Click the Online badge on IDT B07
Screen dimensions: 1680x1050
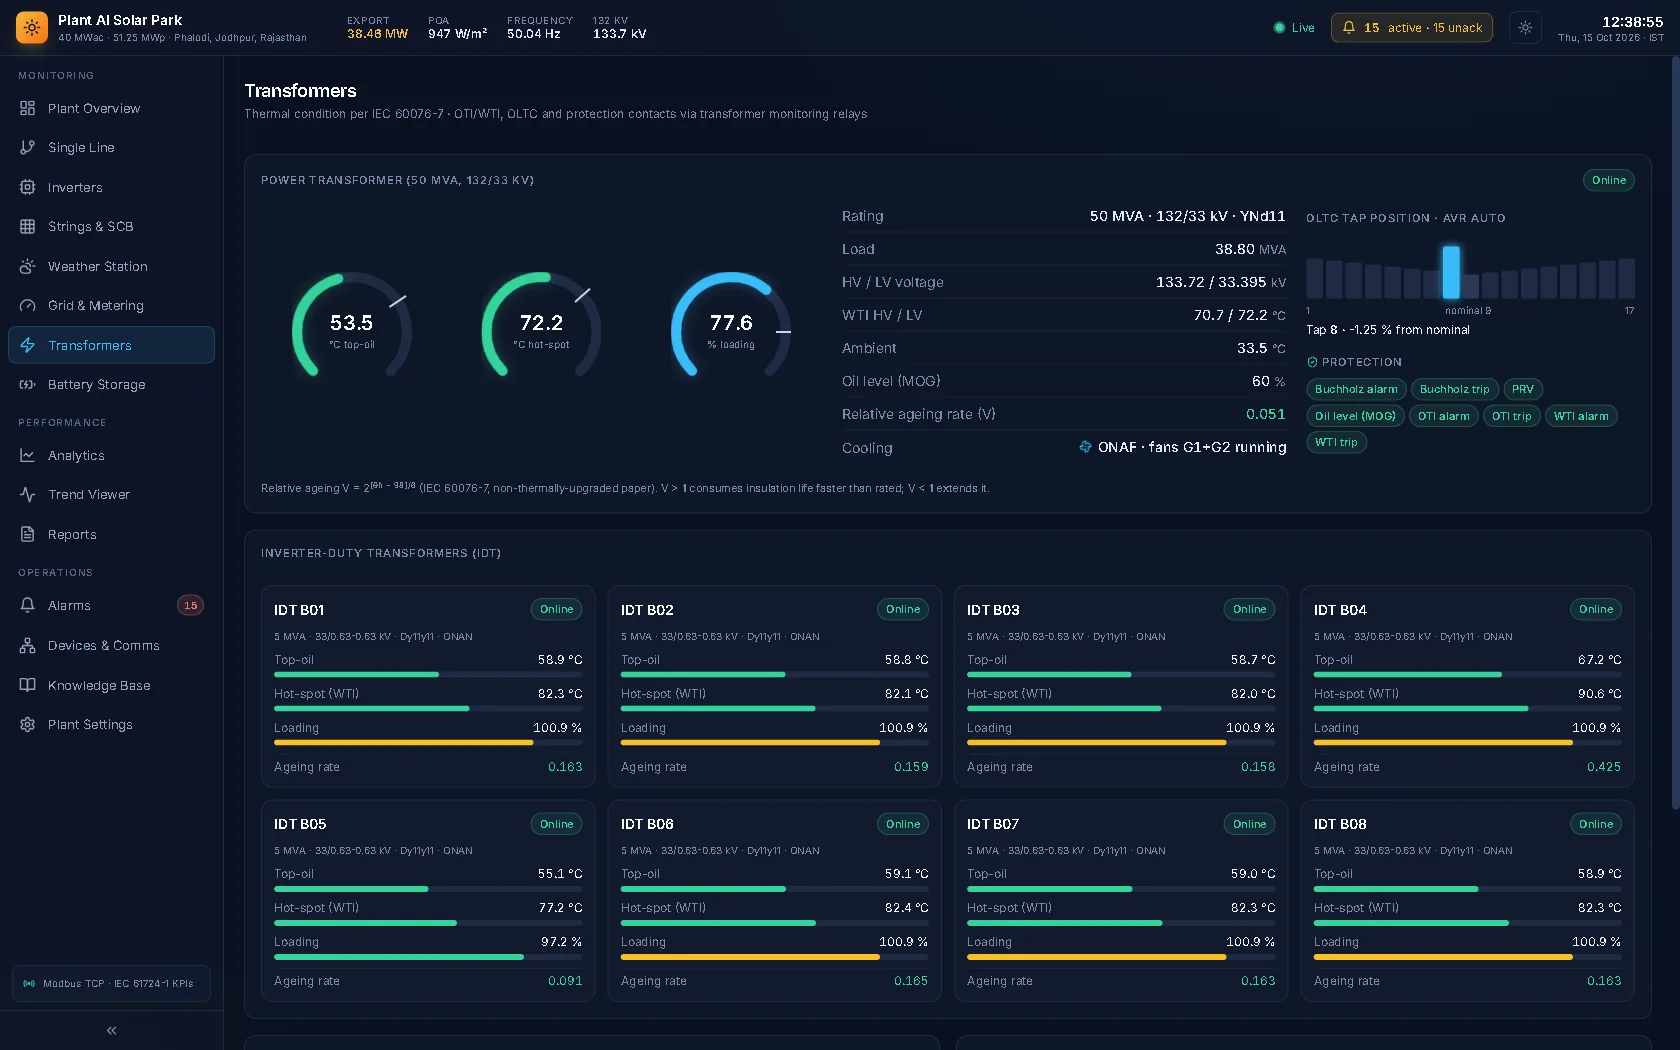pos(1249,824)
